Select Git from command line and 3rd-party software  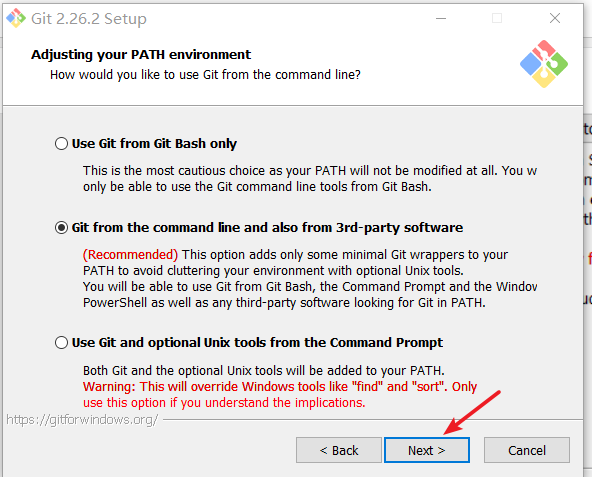(61, 228)
